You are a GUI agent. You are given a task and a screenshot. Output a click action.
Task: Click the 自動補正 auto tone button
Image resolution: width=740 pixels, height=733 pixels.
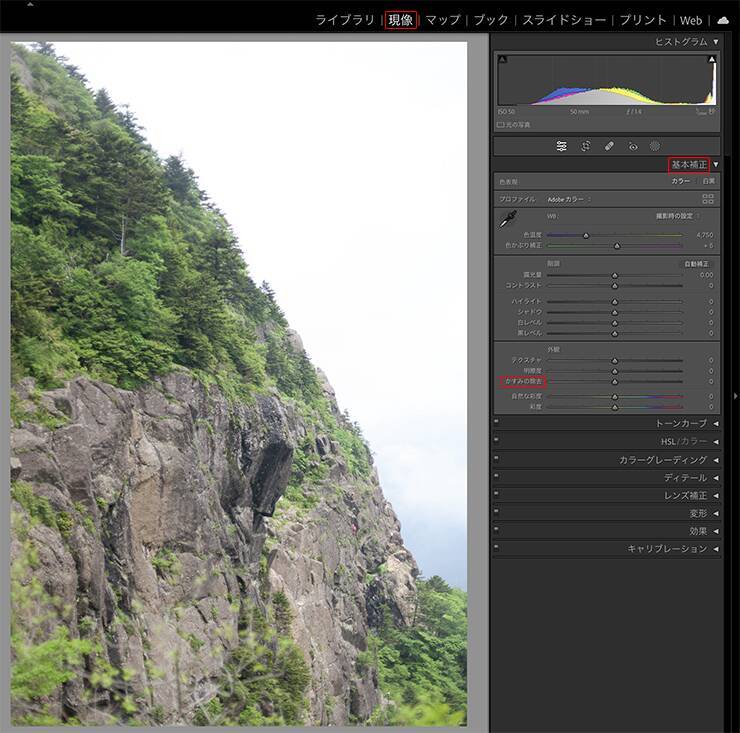[x=697, y=264]
